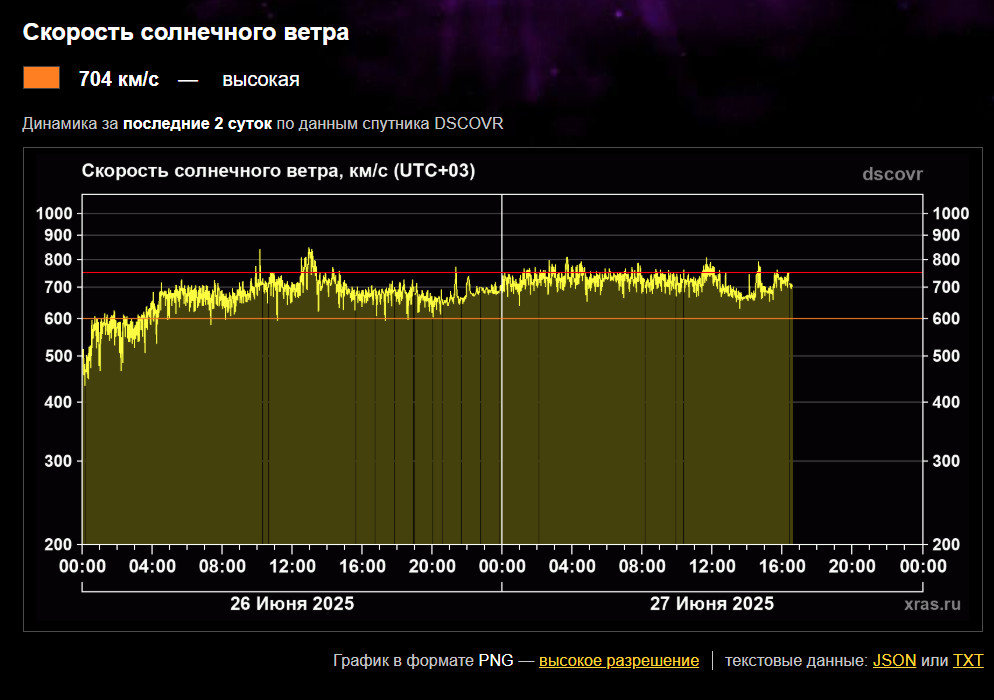Click the "600" label on the left axis
This screenshot has height=700, width=994.
pos(59,319)
